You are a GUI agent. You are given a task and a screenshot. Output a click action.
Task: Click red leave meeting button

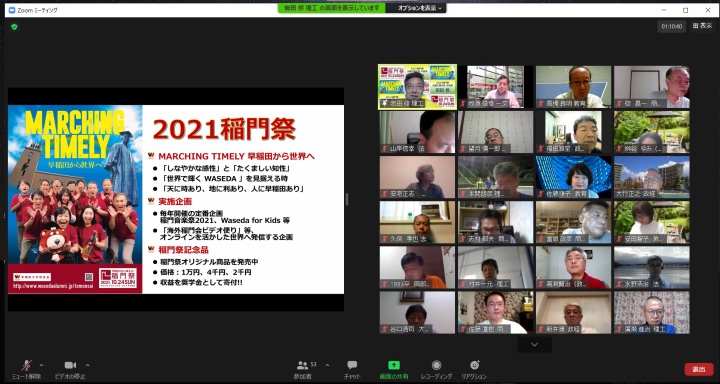pos(699,369)
